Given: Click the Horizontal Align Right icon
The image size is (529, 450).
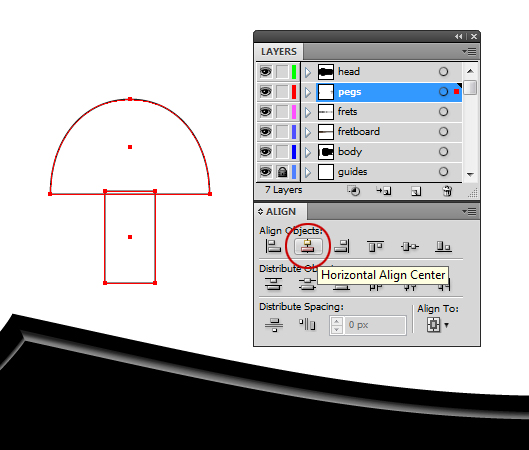Looking at the screenshot, I should (342, 246).
